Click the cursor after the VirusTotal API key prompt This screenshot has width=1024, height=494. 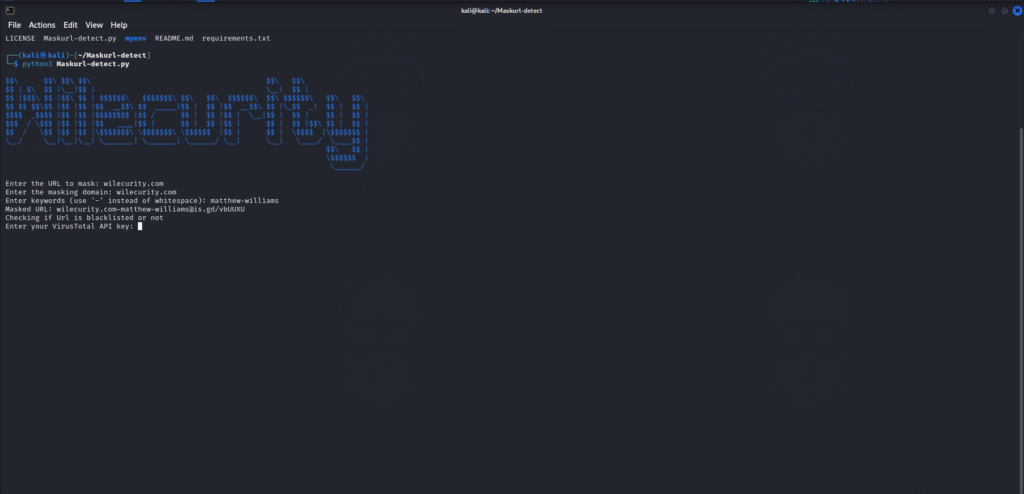pos(141,226)
